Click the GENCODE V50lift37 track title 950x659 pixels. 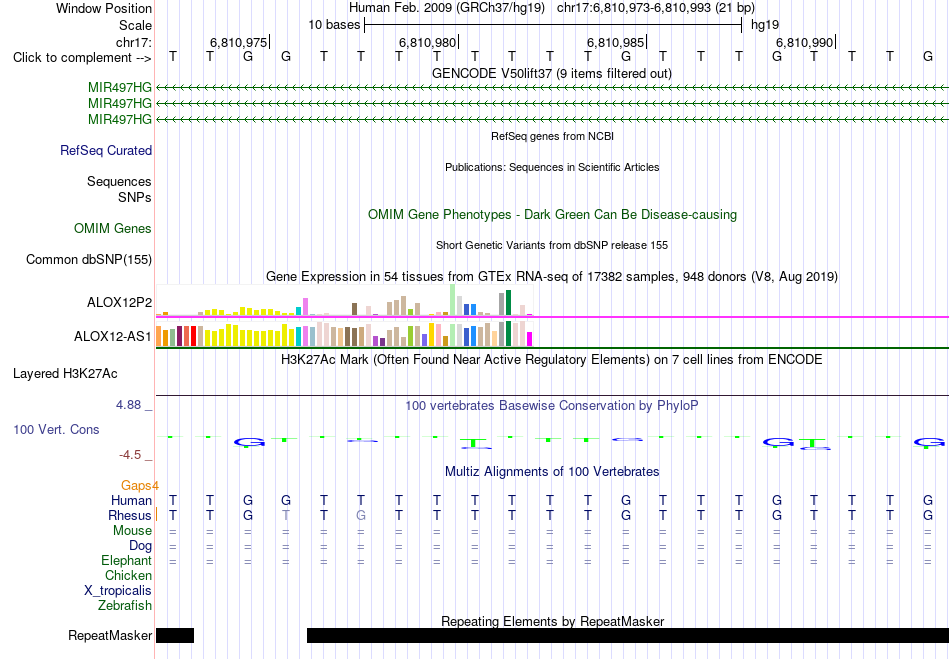(x=552, y=73)
